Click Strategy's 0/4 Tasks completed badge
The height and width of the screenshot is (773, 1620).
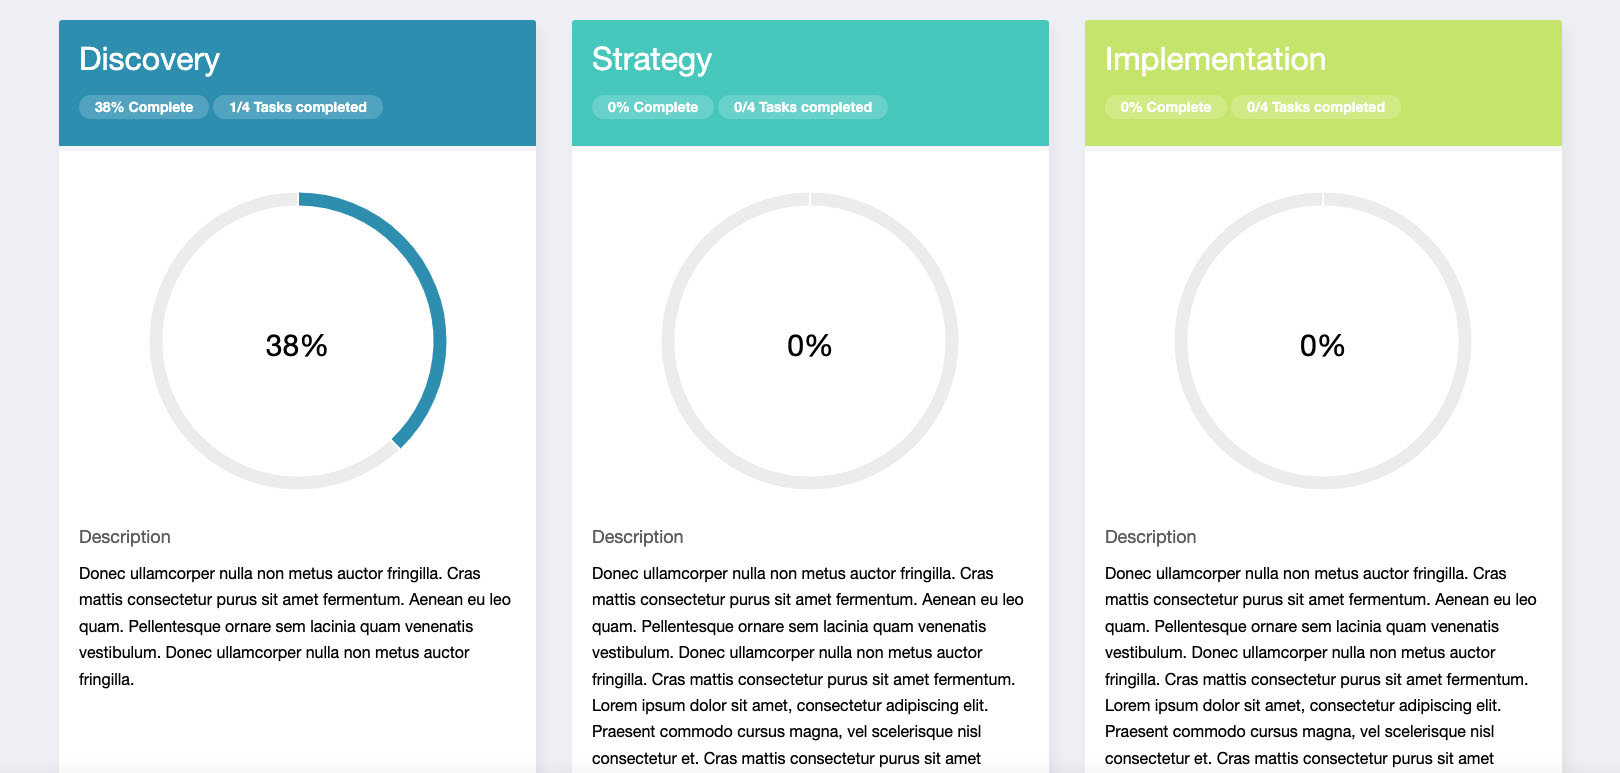[x=803, y=107]
